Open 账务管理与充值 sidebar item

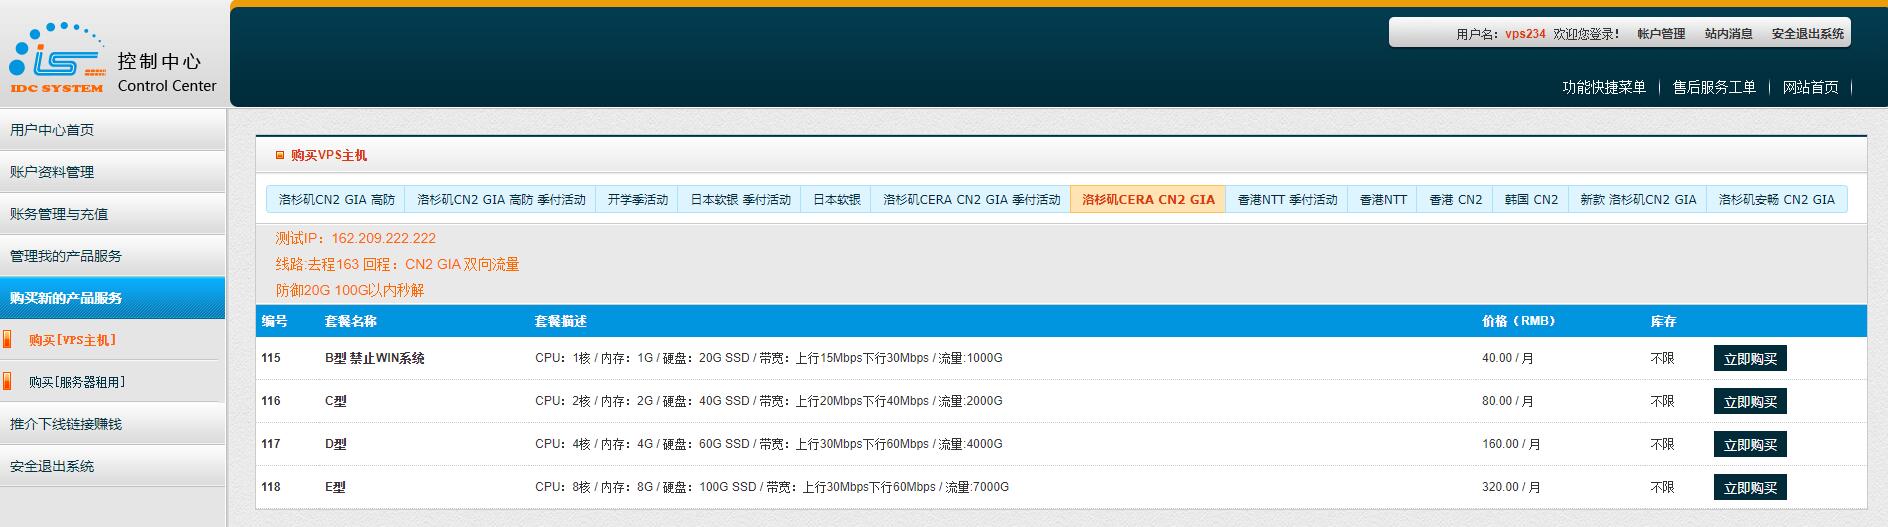click(112, 214)
